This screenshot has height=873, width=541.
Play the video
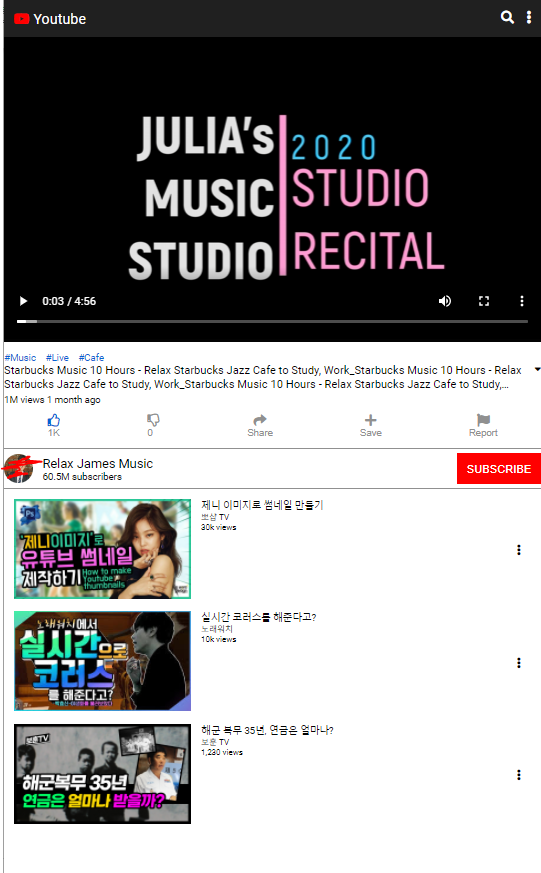coord(23,301)
